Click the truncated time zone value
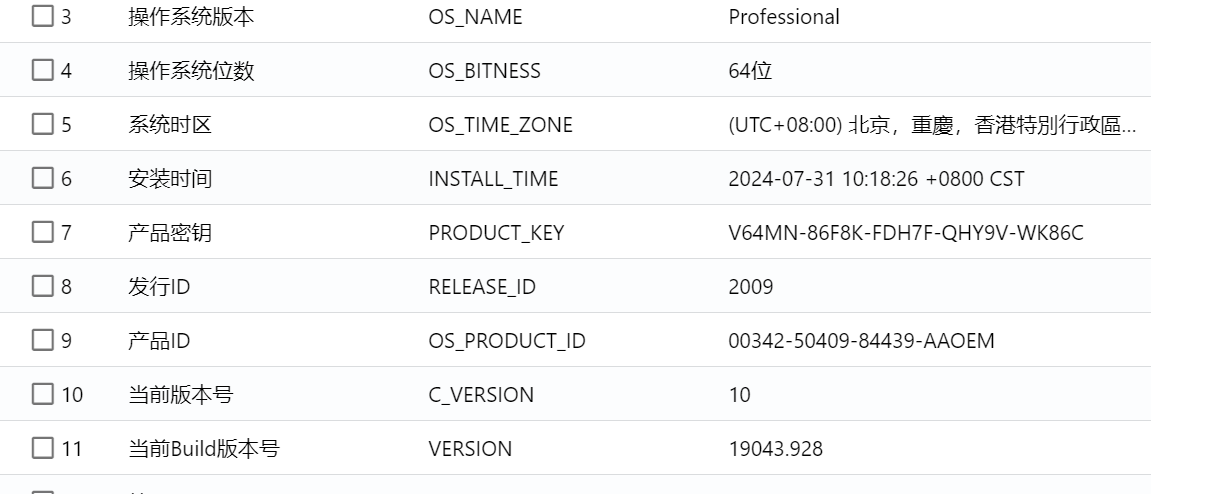Image resolution: width=1227 pixels, height=494 pixels. (931, 125)
